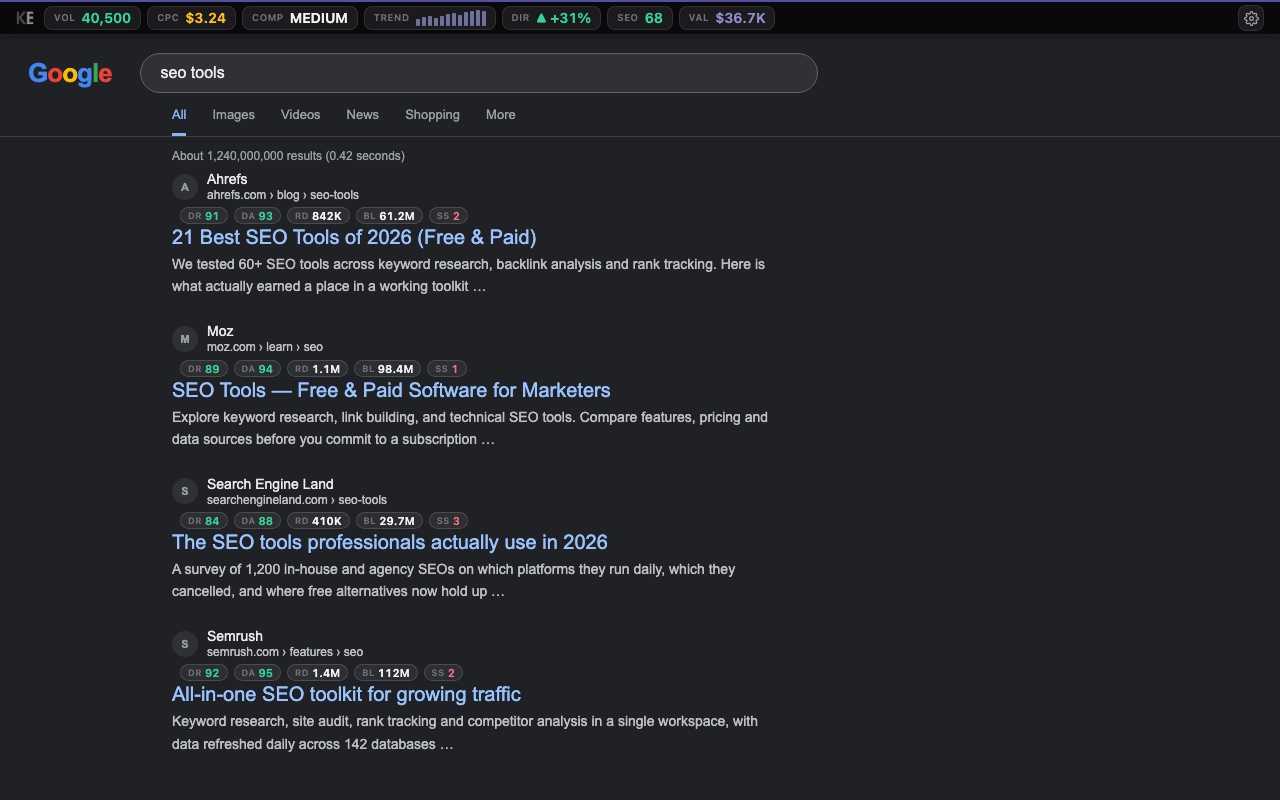Click the DR 91 badge for Ahrefs
The image size is (1280, 800).
pos(204,216)
